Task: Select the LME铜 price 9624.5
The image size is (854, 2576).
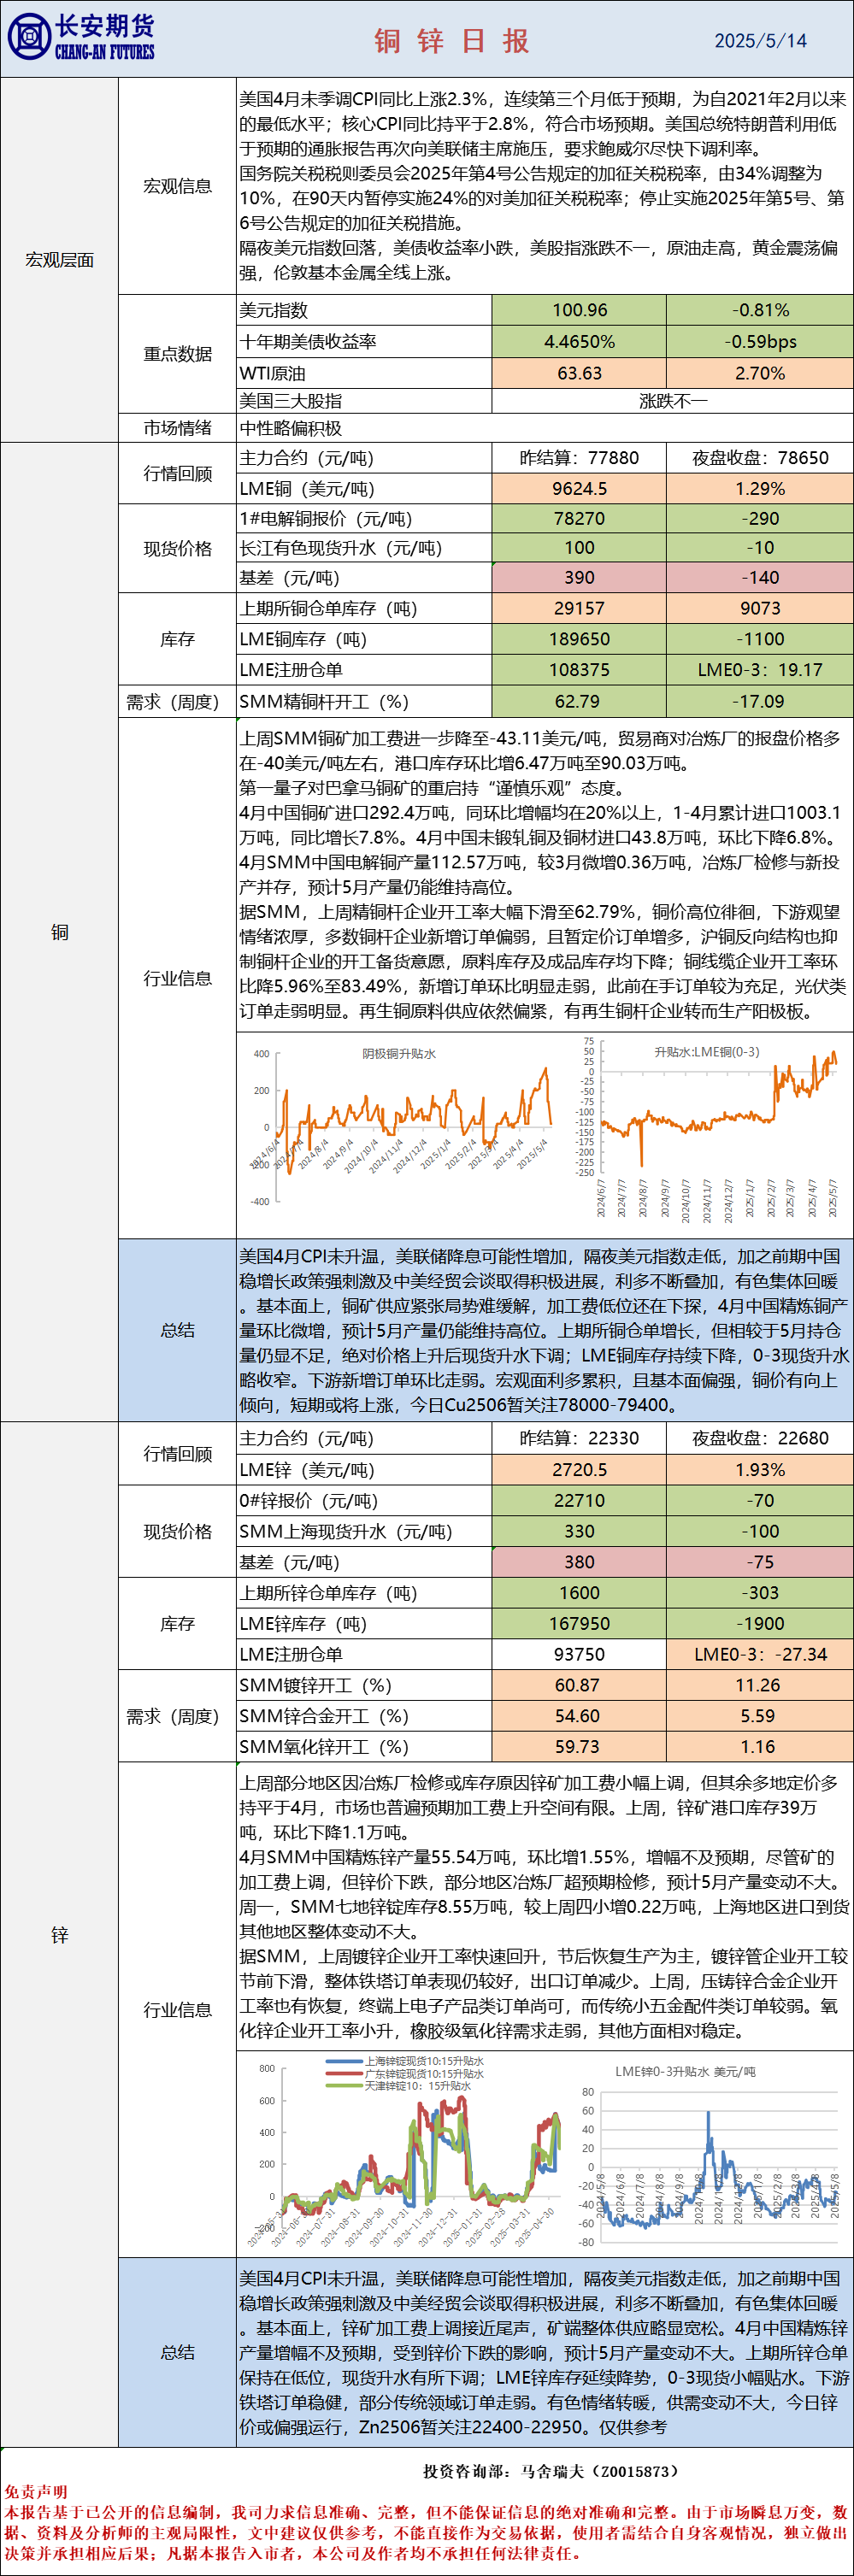Action: pos(579,489)
